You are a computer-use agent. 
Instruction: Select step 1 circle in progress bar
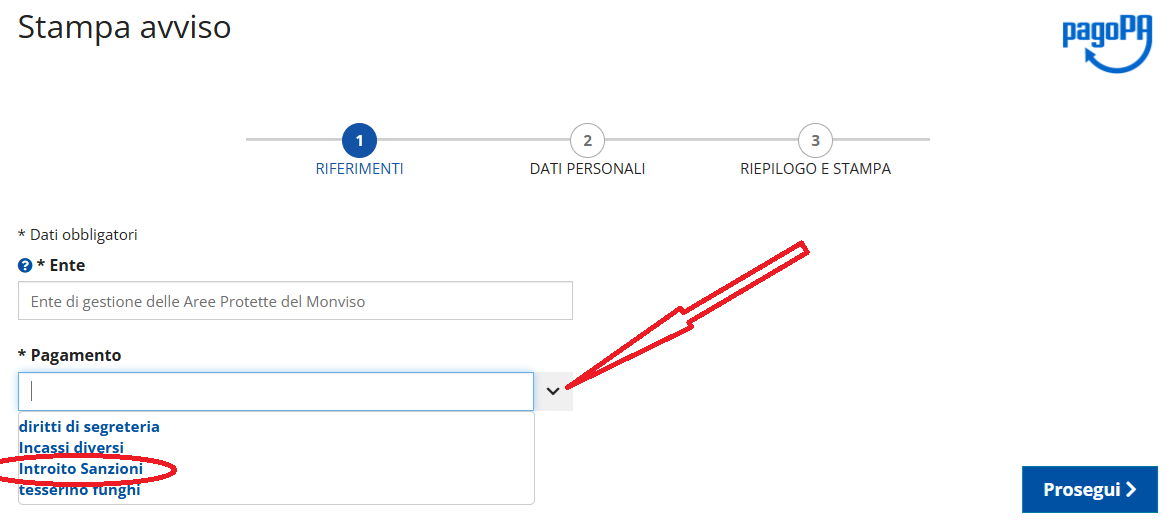coord(359,140)
